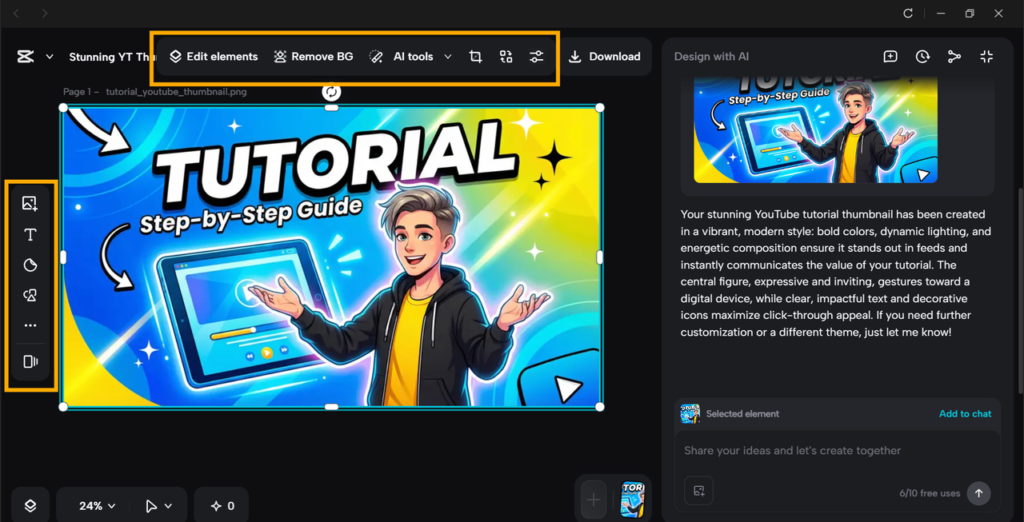This screenshot has width=1024, height=522.
Task: Select the Remove BG tool
Action: tap(313, 57)
